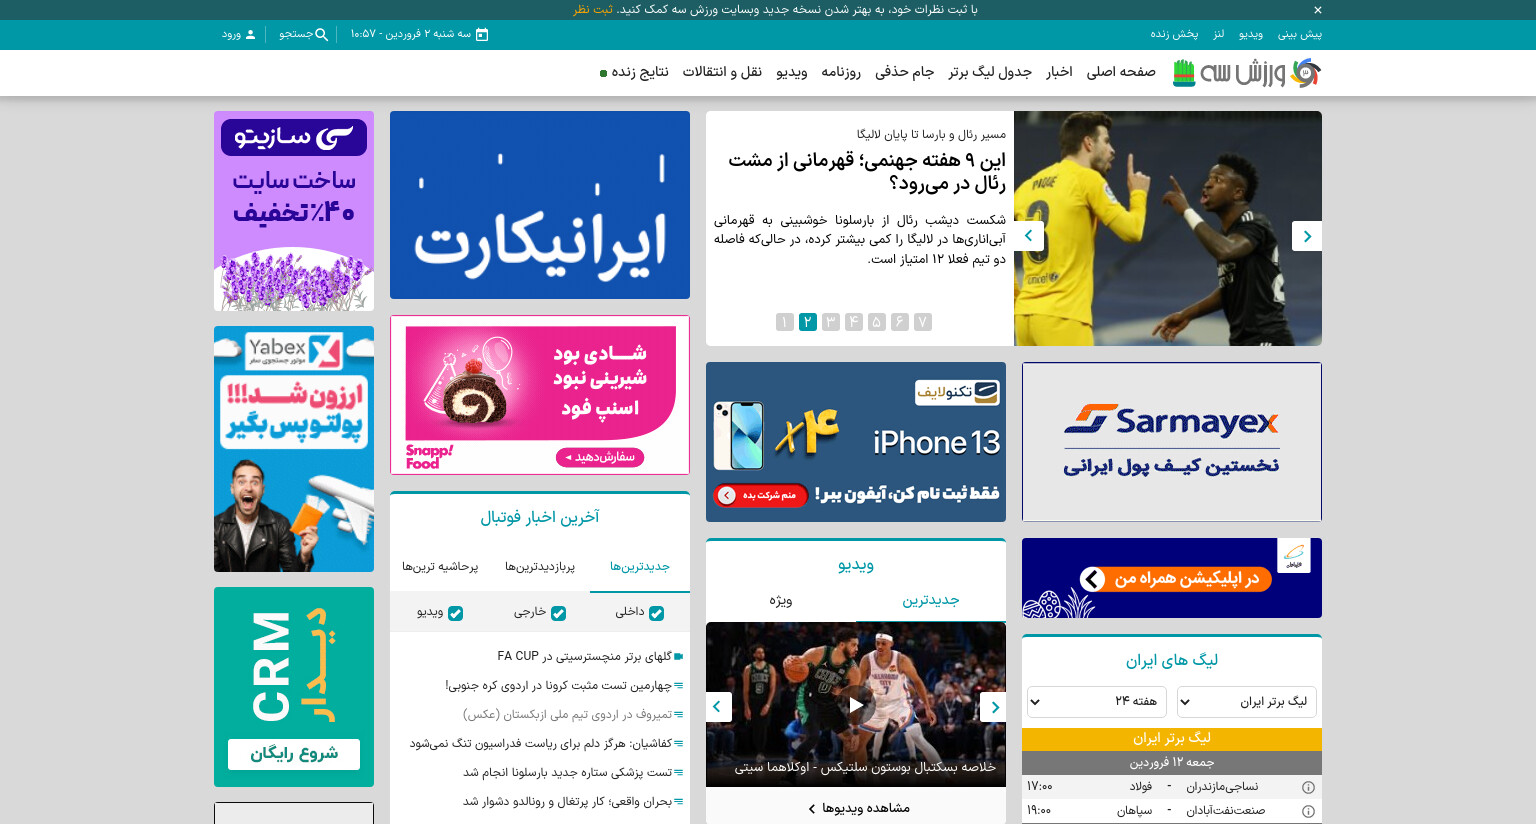Open نقل و انتقالات menu item
The image size is (1536, 824).
point(722,72)
